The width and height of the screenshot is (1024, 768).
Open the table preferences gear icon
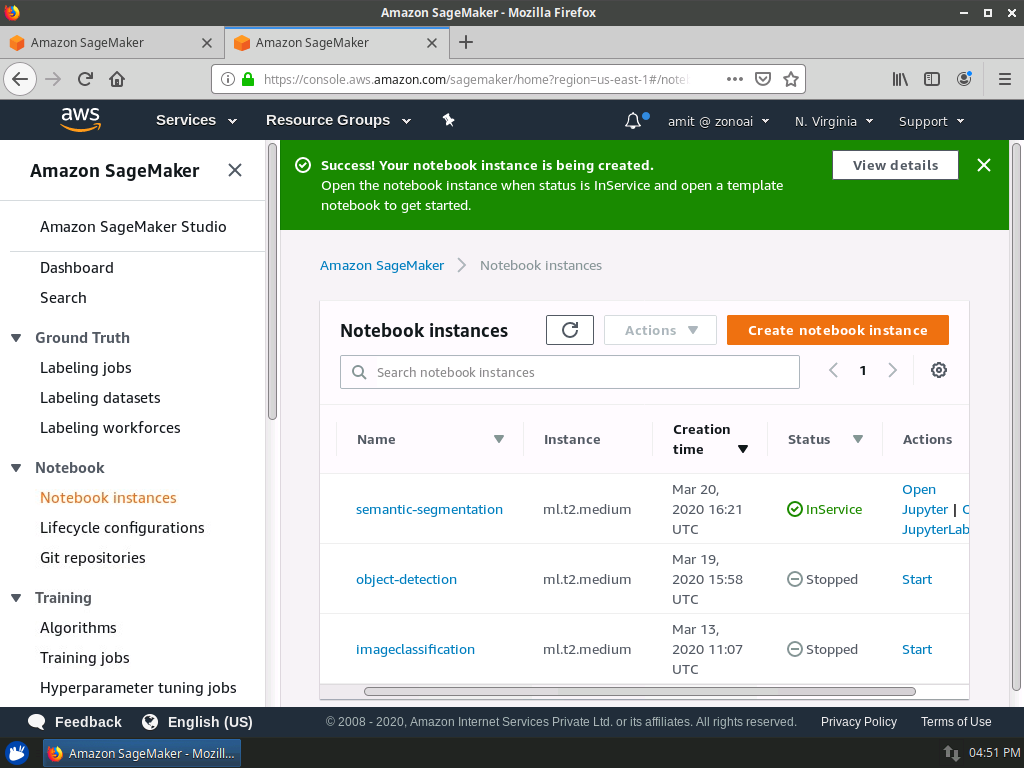point(938,370)
